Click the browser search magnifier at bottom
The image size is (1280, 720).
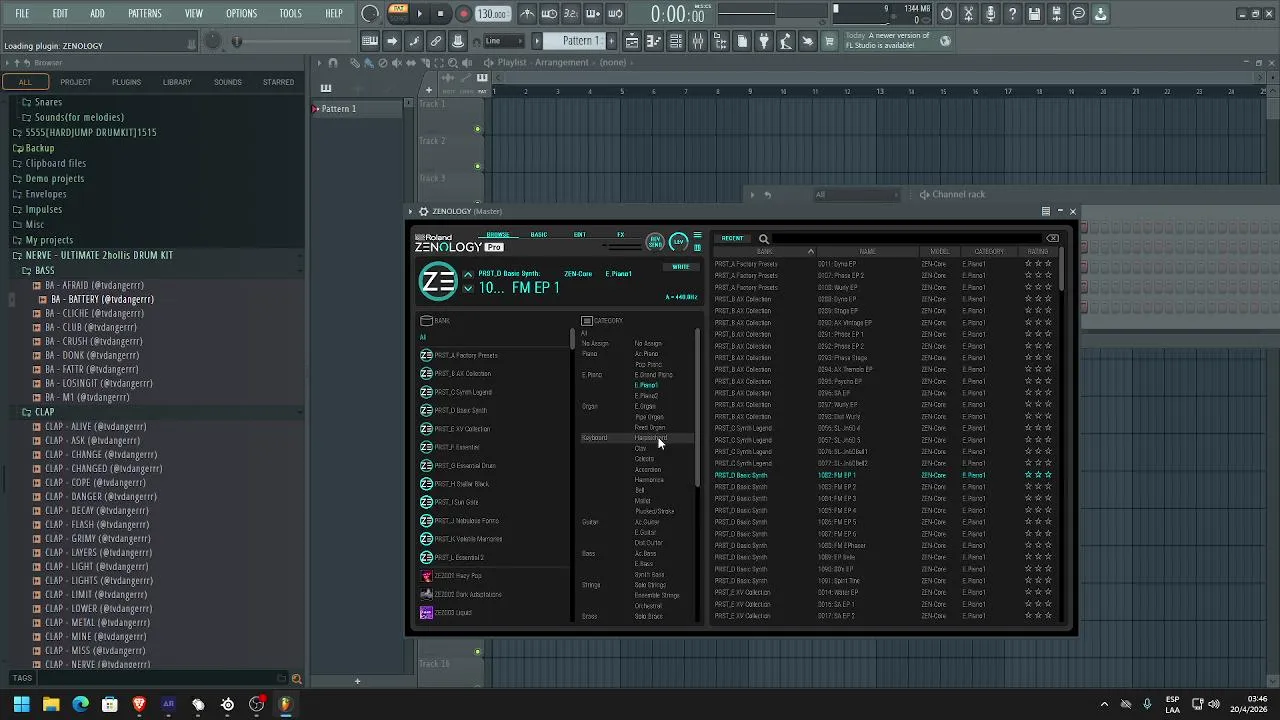tap(296, 679)
